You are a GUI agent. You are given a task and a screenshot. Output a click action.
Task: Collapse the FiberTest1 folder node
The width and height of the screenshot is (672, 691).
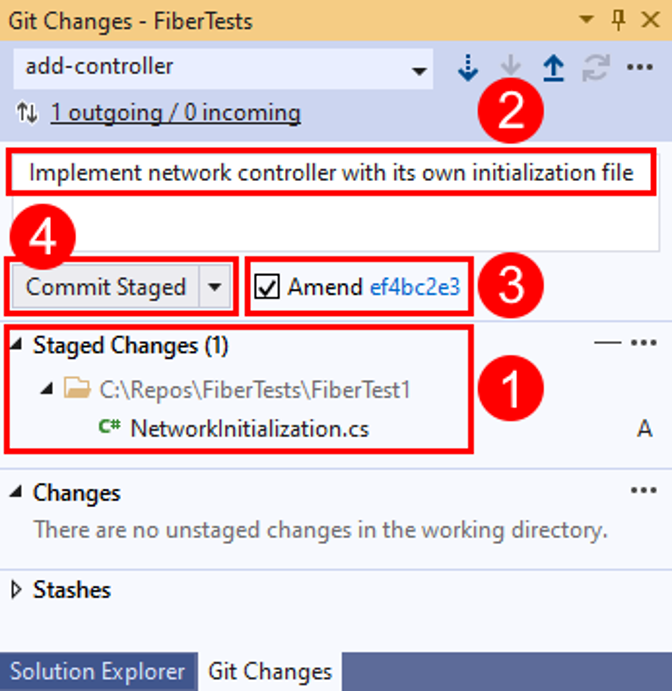click(x=46, y=389)
